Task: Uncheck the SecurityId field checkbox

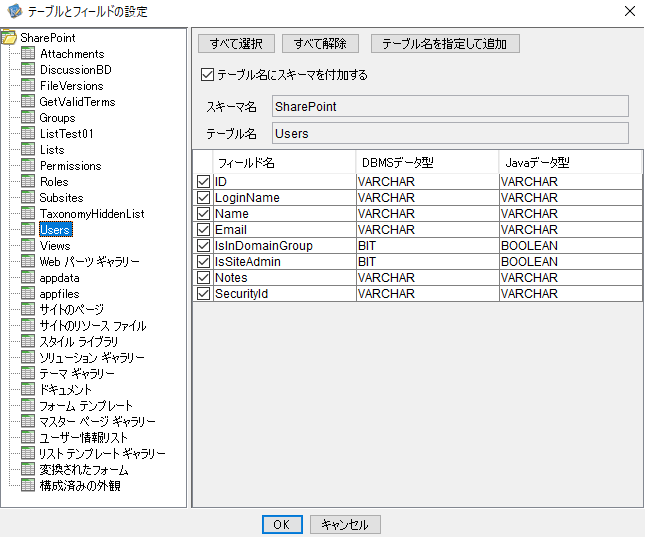Action: click(x=204, y=293)
